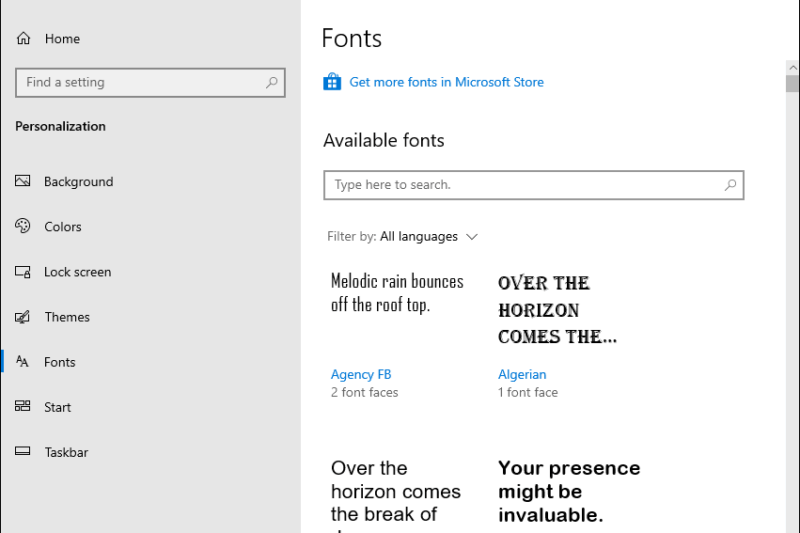Focus the Type here to search box
Image resolution: width=800 pixels, height=533 pixels.
point(534,185)
